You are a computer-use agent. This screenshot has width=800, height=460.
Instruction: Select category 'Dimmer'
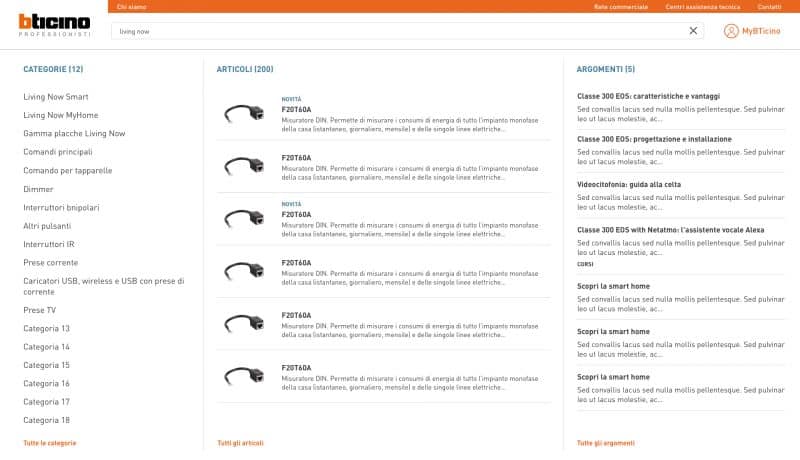[x=38, y=189]
